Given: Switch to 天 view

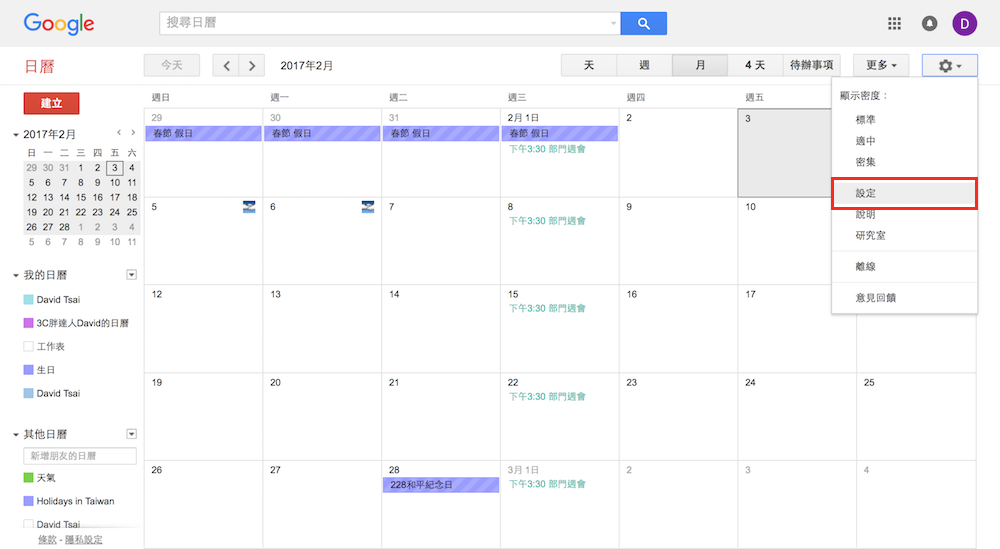Looking at the screenshot, I should click(x=589, y=65).
